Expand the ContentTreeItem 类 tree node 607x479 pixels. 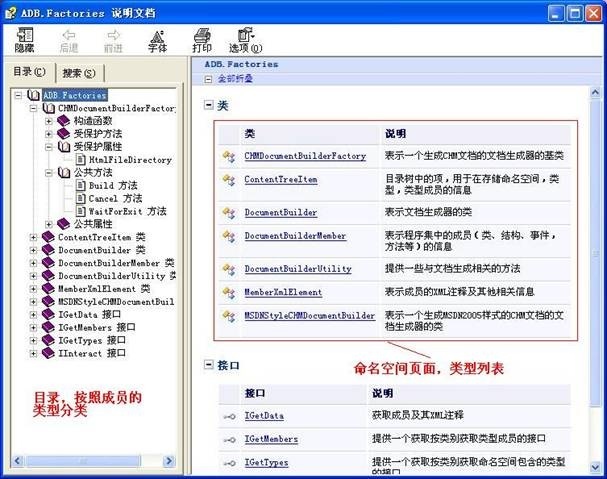(34, 237)
